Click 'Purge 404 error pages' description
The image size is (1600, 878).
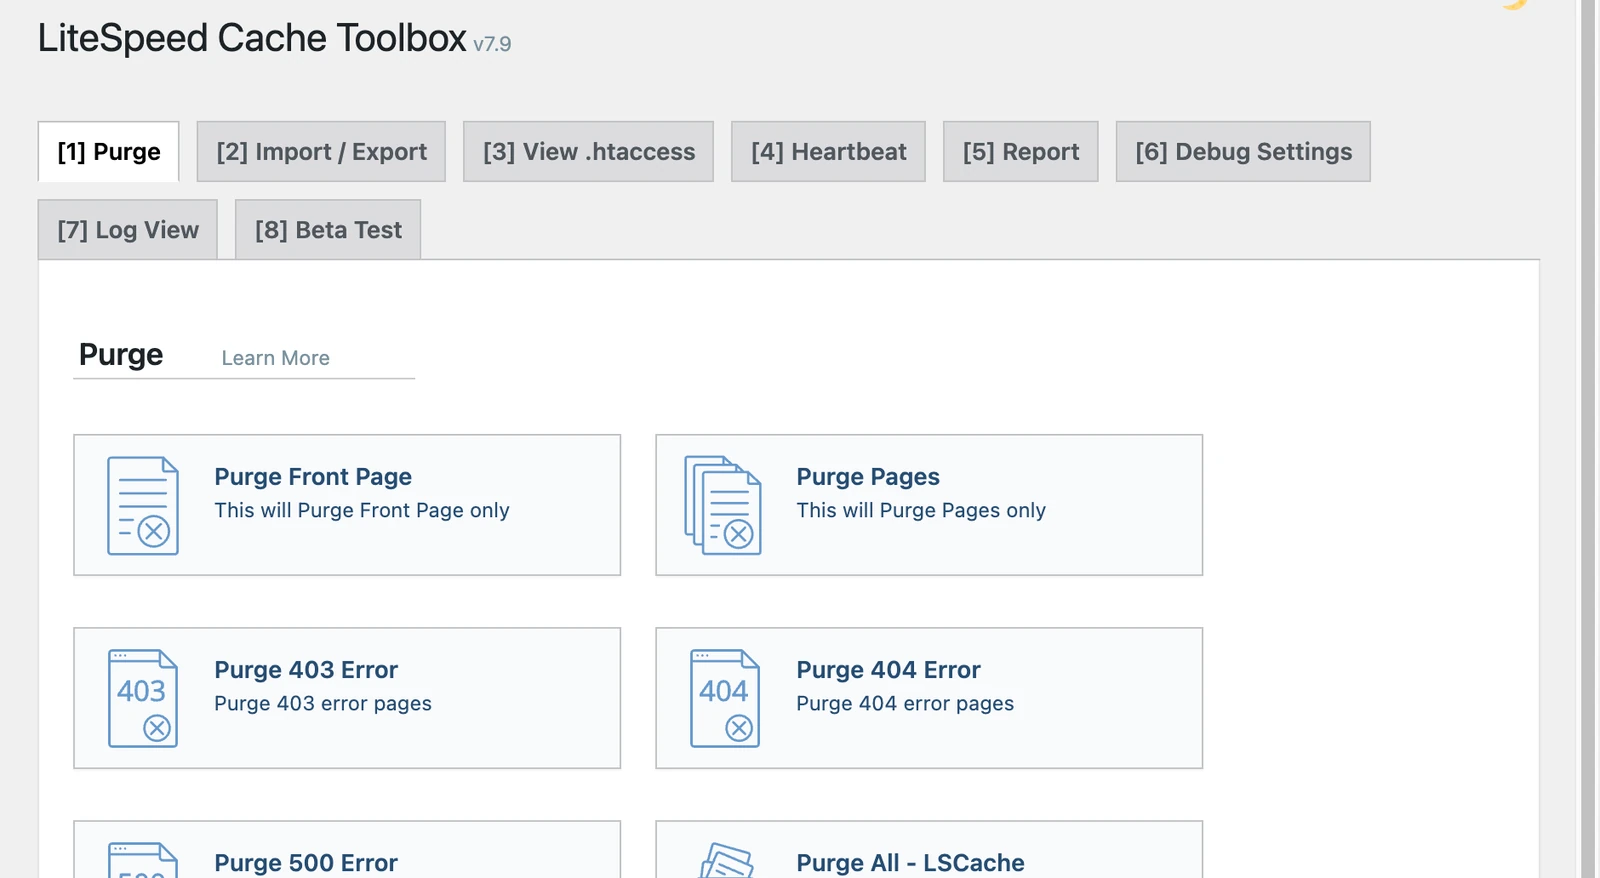(905, 704)
